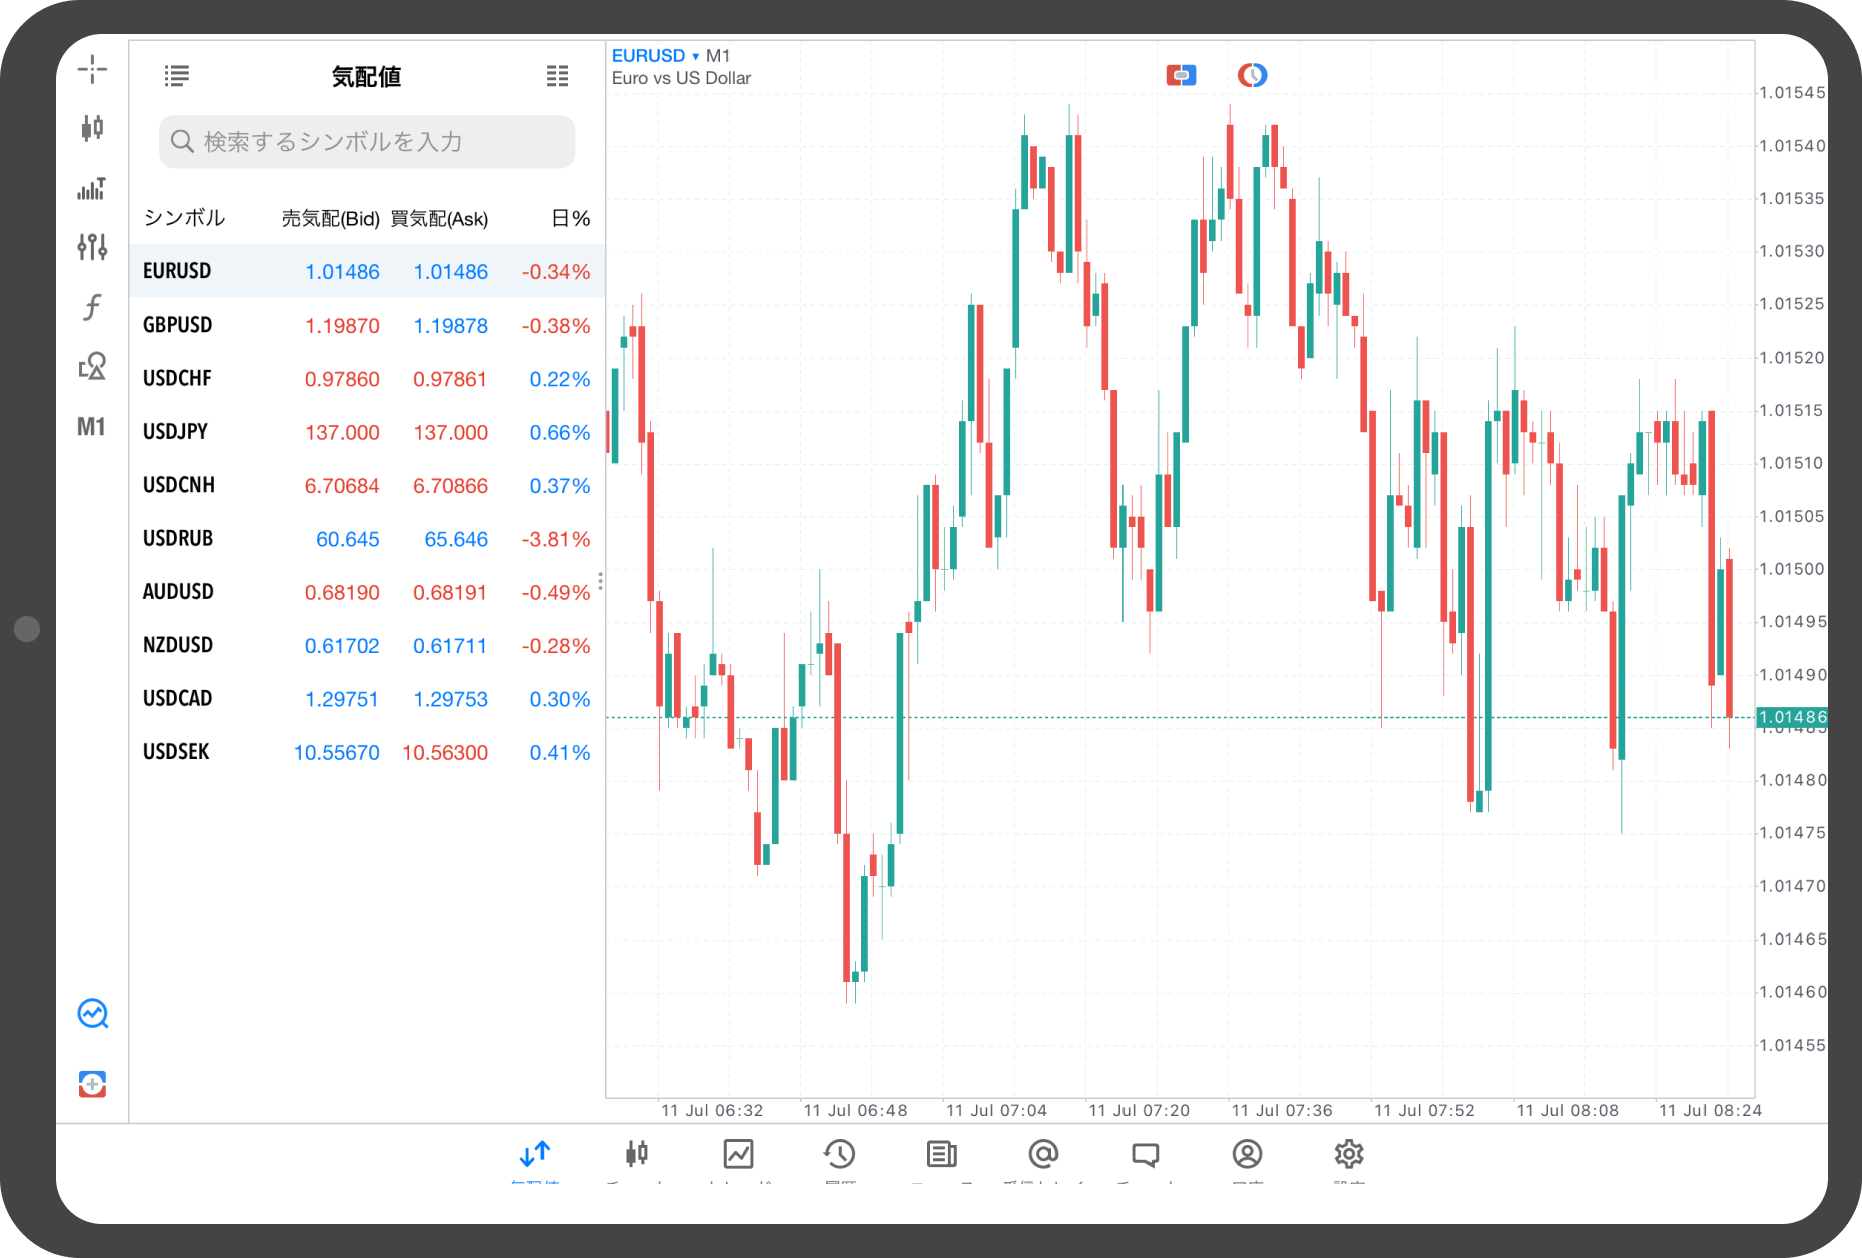The image size is (1862, 1258).
Task: Open the objects shapes tool
Action: click(x=92, y=366)
